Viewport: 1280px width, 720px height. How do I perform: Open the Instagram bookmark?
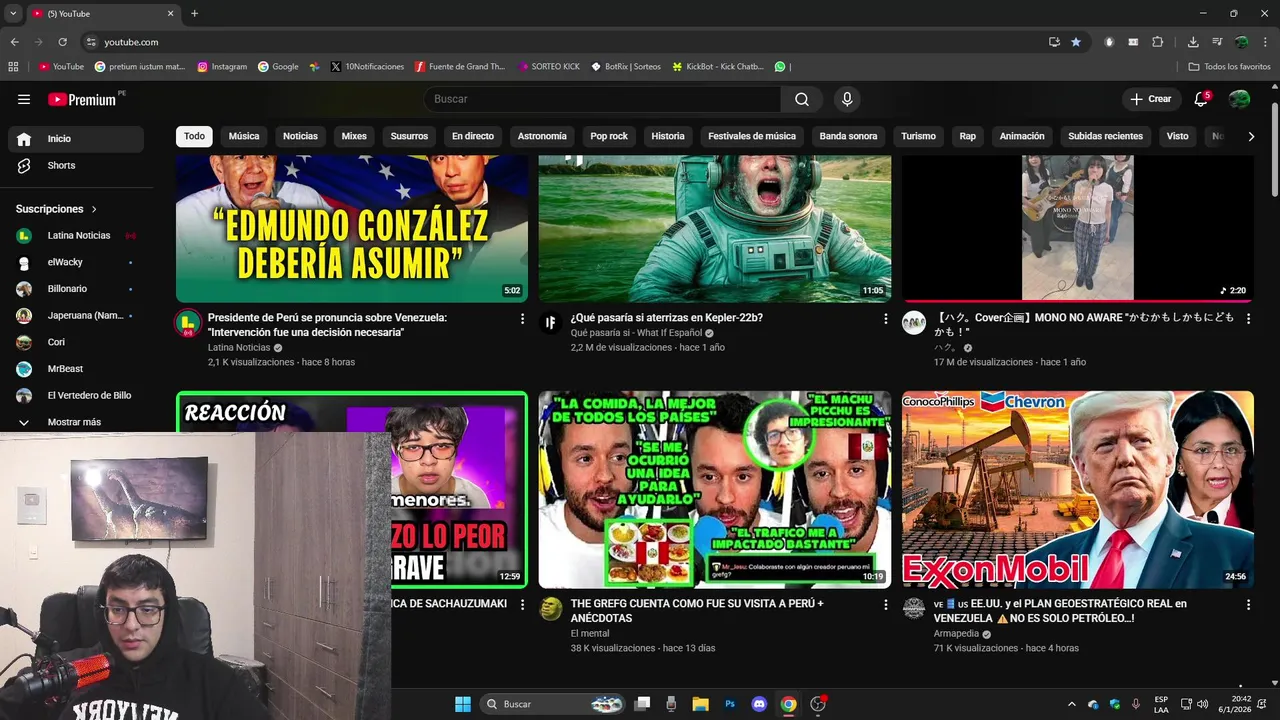[221, 67]
